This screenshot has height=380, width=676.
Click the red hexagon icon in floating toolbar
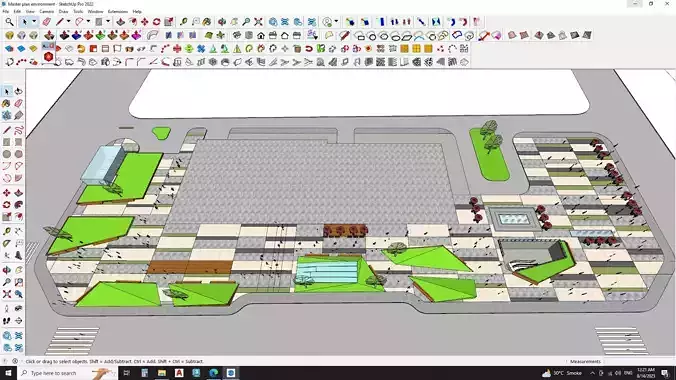click(48, 57)
